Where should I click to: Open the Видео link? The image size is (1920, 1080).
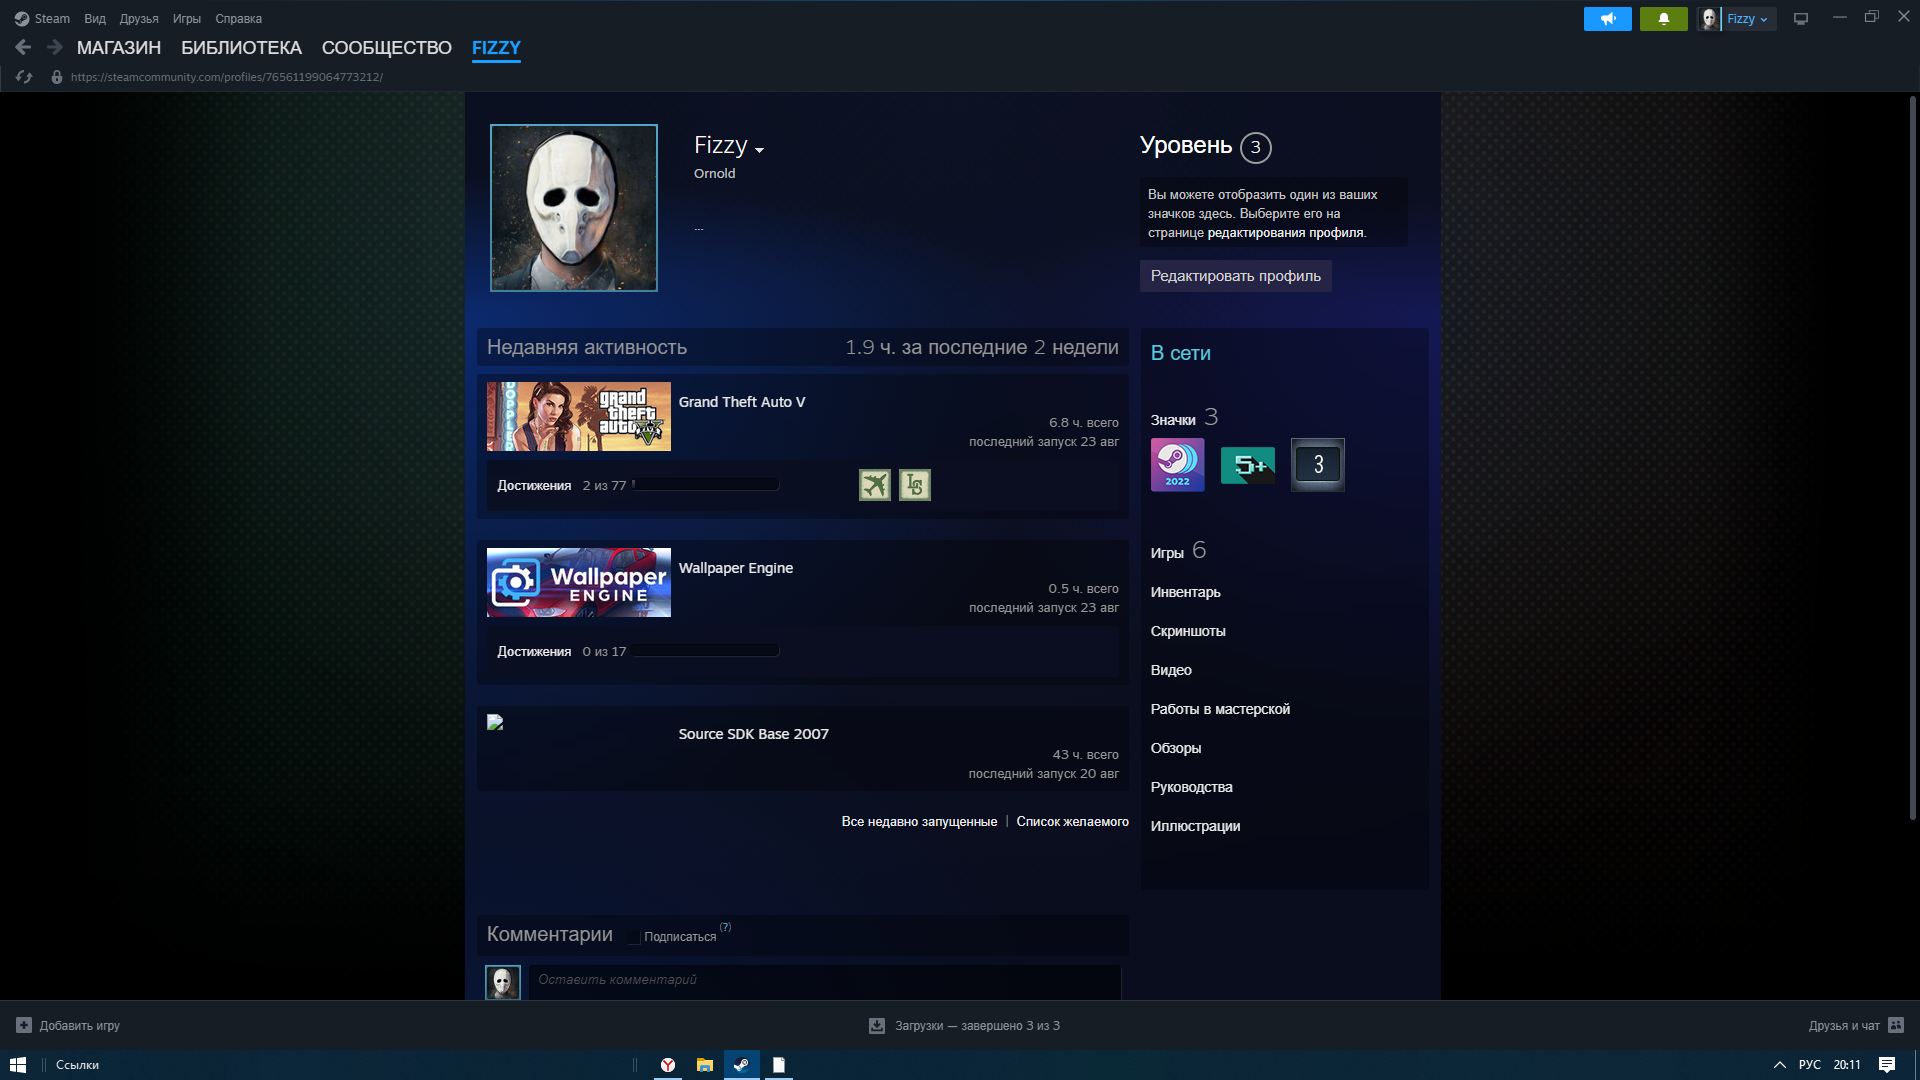[x=1171, y=670]
